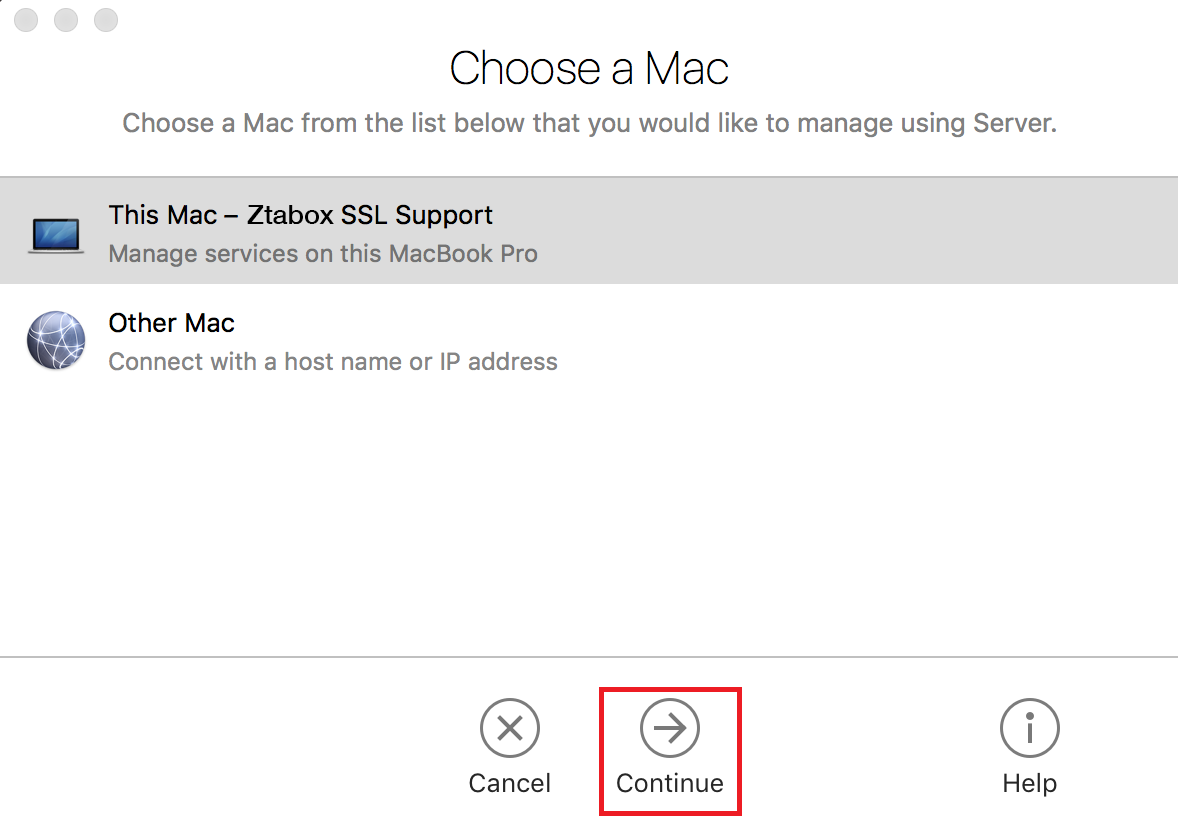Open Help via the info circle icon
1178x834 pixels.
[1029, 728]
